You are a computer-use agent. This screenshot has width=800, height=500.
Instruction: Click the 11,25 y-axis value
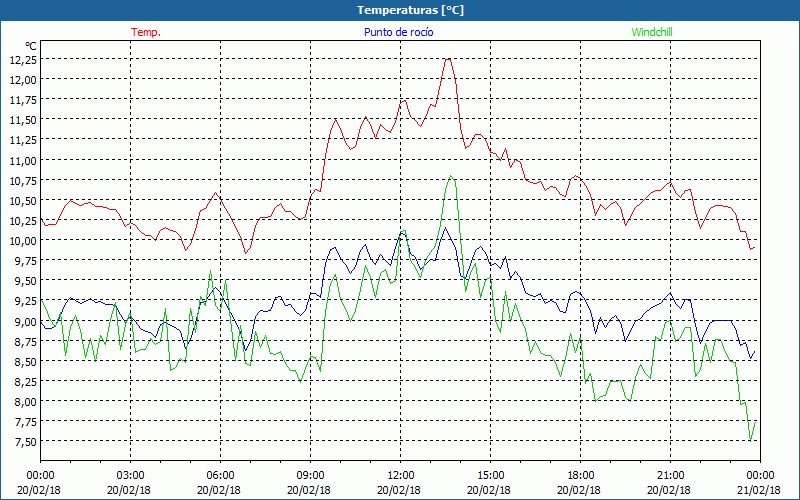[x=23, y=140]
